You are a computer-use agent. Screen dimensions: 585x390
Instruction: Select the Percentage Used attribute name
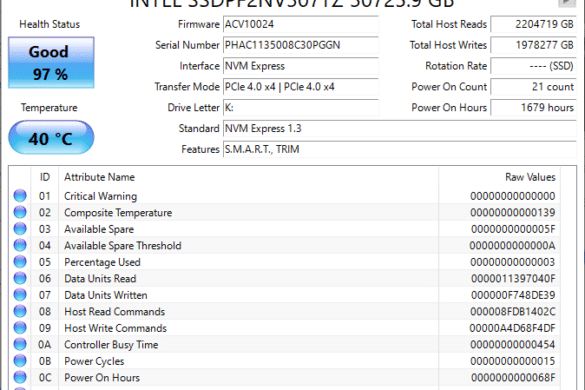tap(102, 262)
